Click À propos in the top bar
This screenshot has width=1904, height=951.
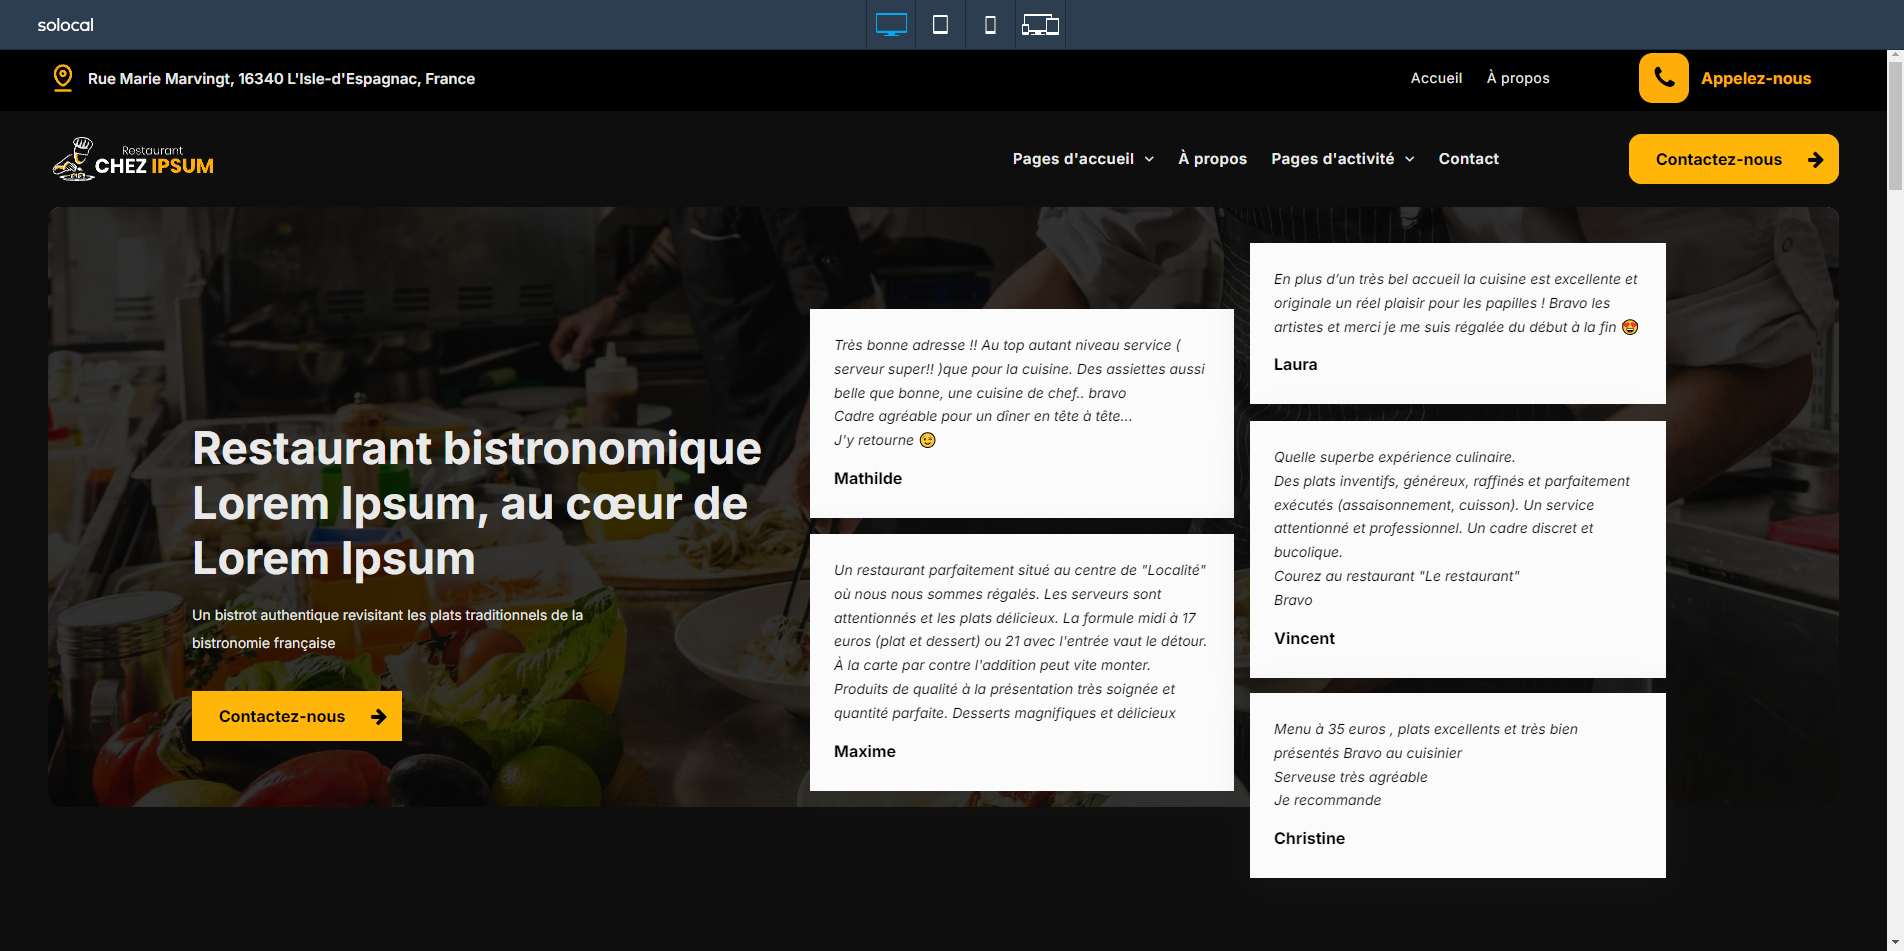coord(1517,78)
